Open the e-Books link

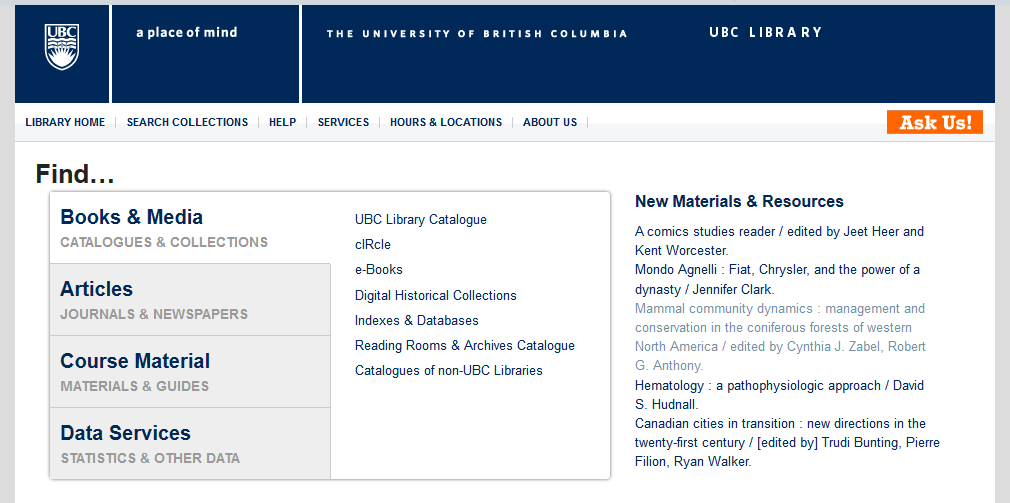(379, 270)
